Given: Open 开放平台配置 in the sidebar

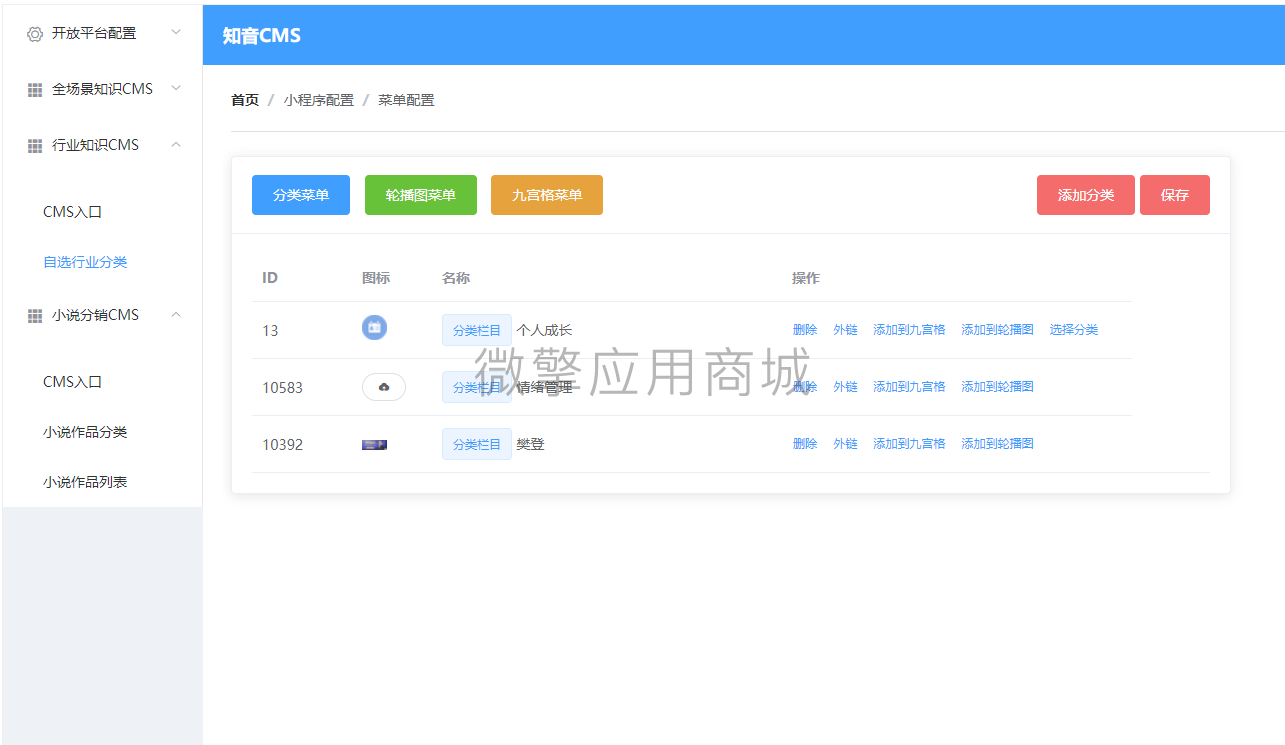Looking at the screenshot, I should (102, 33).
